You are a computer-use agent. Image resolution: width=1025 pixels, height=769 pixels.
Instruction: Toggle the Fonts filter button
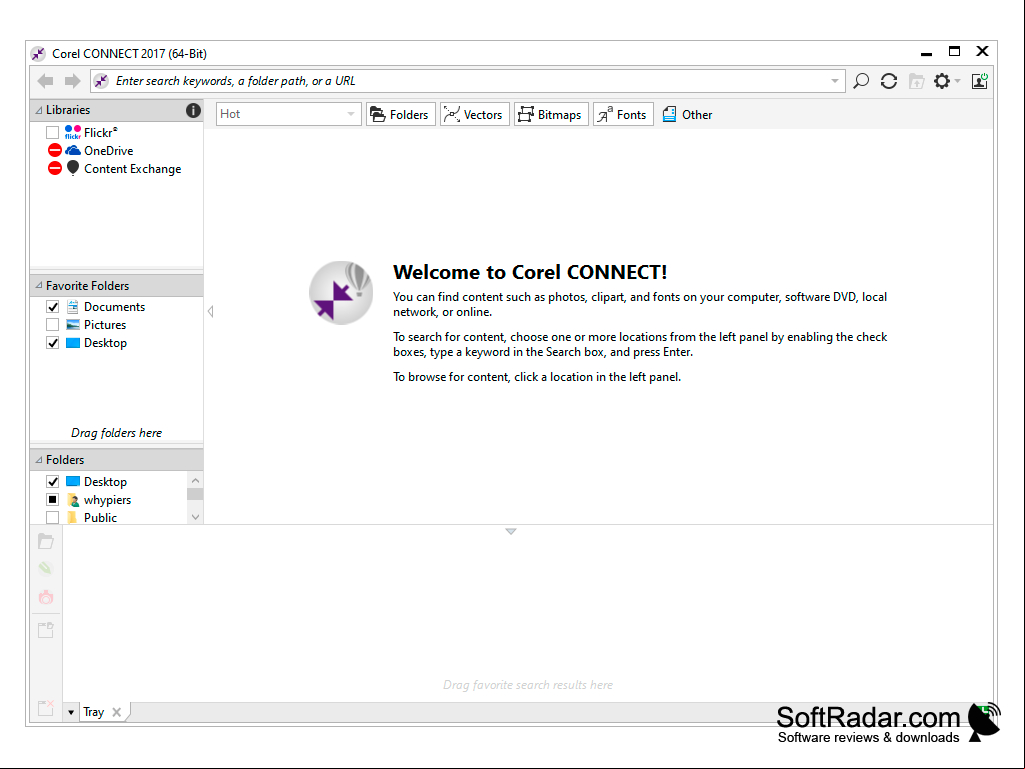[622, 114]
